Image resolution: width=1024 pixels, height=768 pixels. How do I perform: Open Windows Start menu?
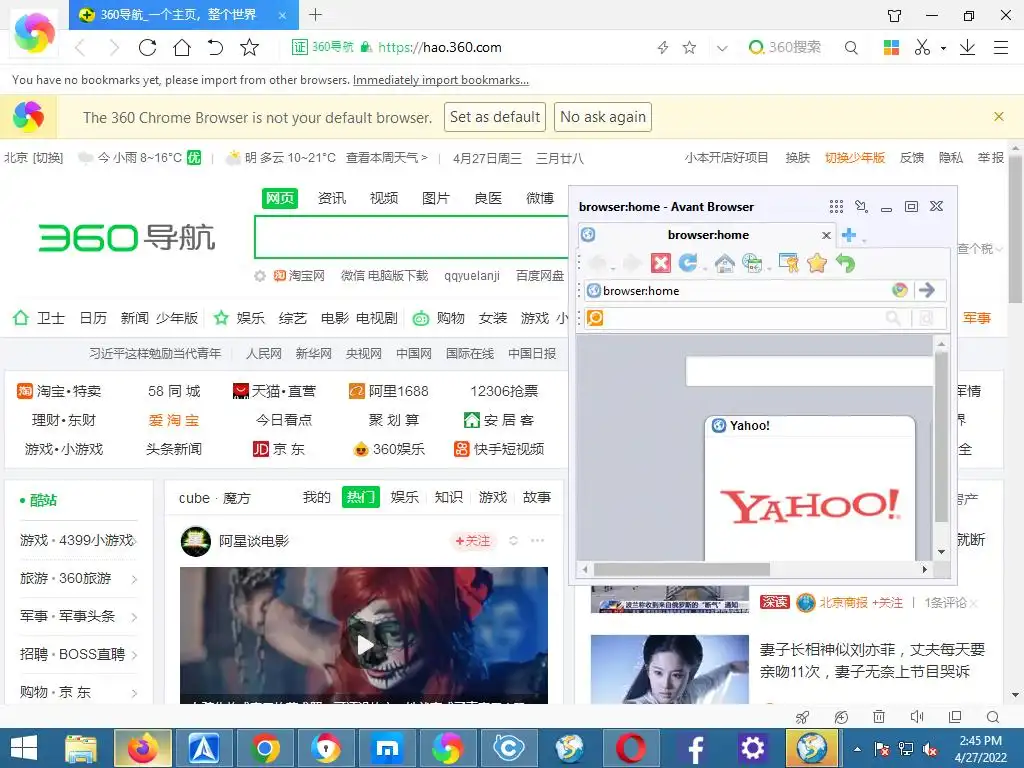24,748
